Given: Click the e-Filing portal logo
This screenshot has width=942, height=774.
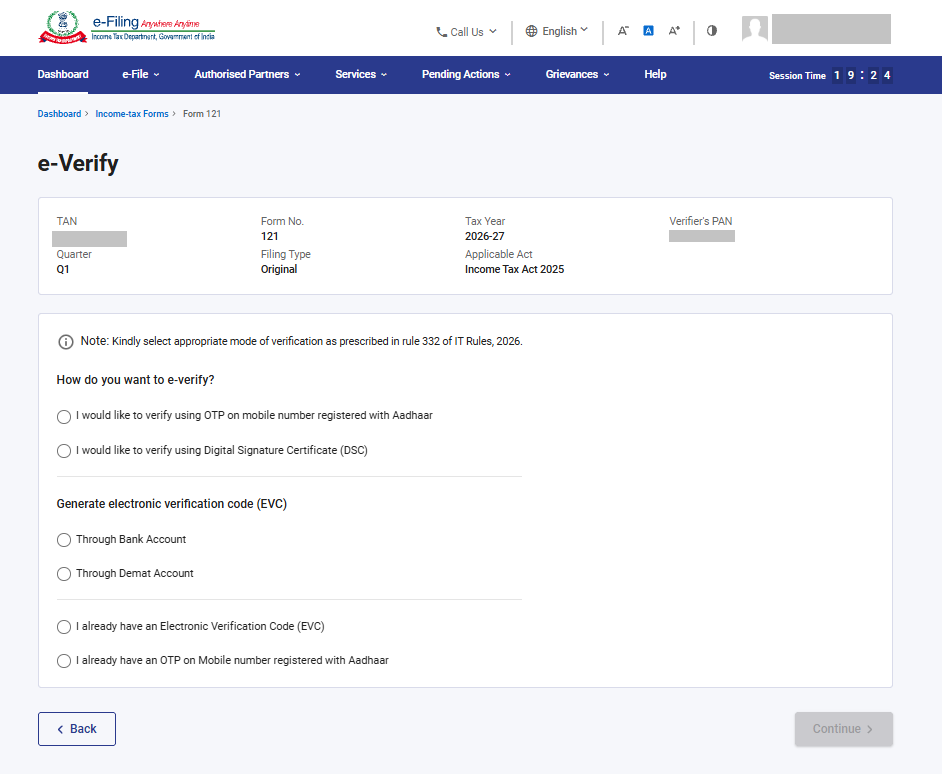Looking at the screenshot, I should pyautogui.click(x=127, y=28).
